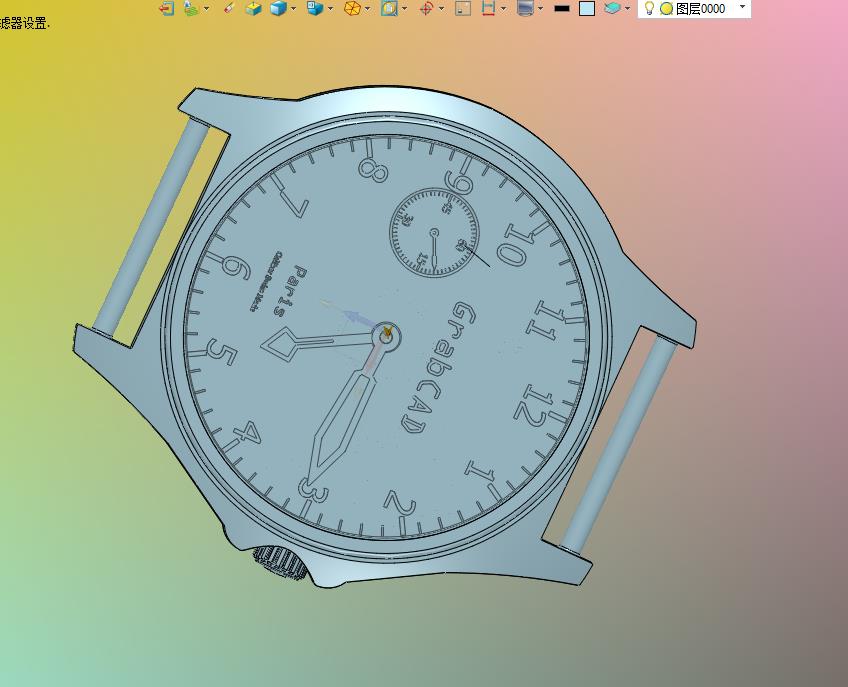Click the yellow circle layer color indicator
848x687 pixels.
tap(666, 9)
